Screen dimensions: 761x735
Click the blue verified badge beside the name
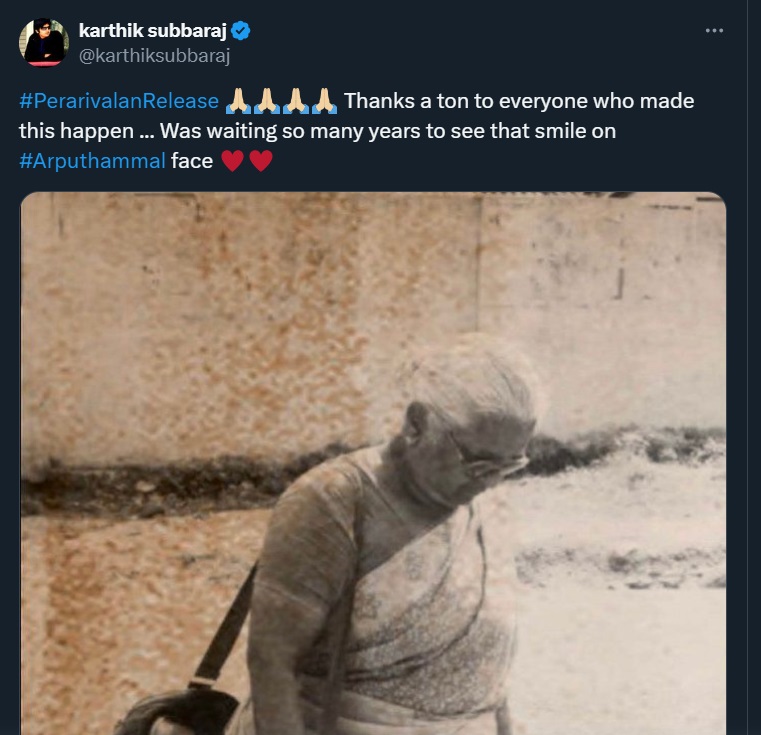pos(241,31)
